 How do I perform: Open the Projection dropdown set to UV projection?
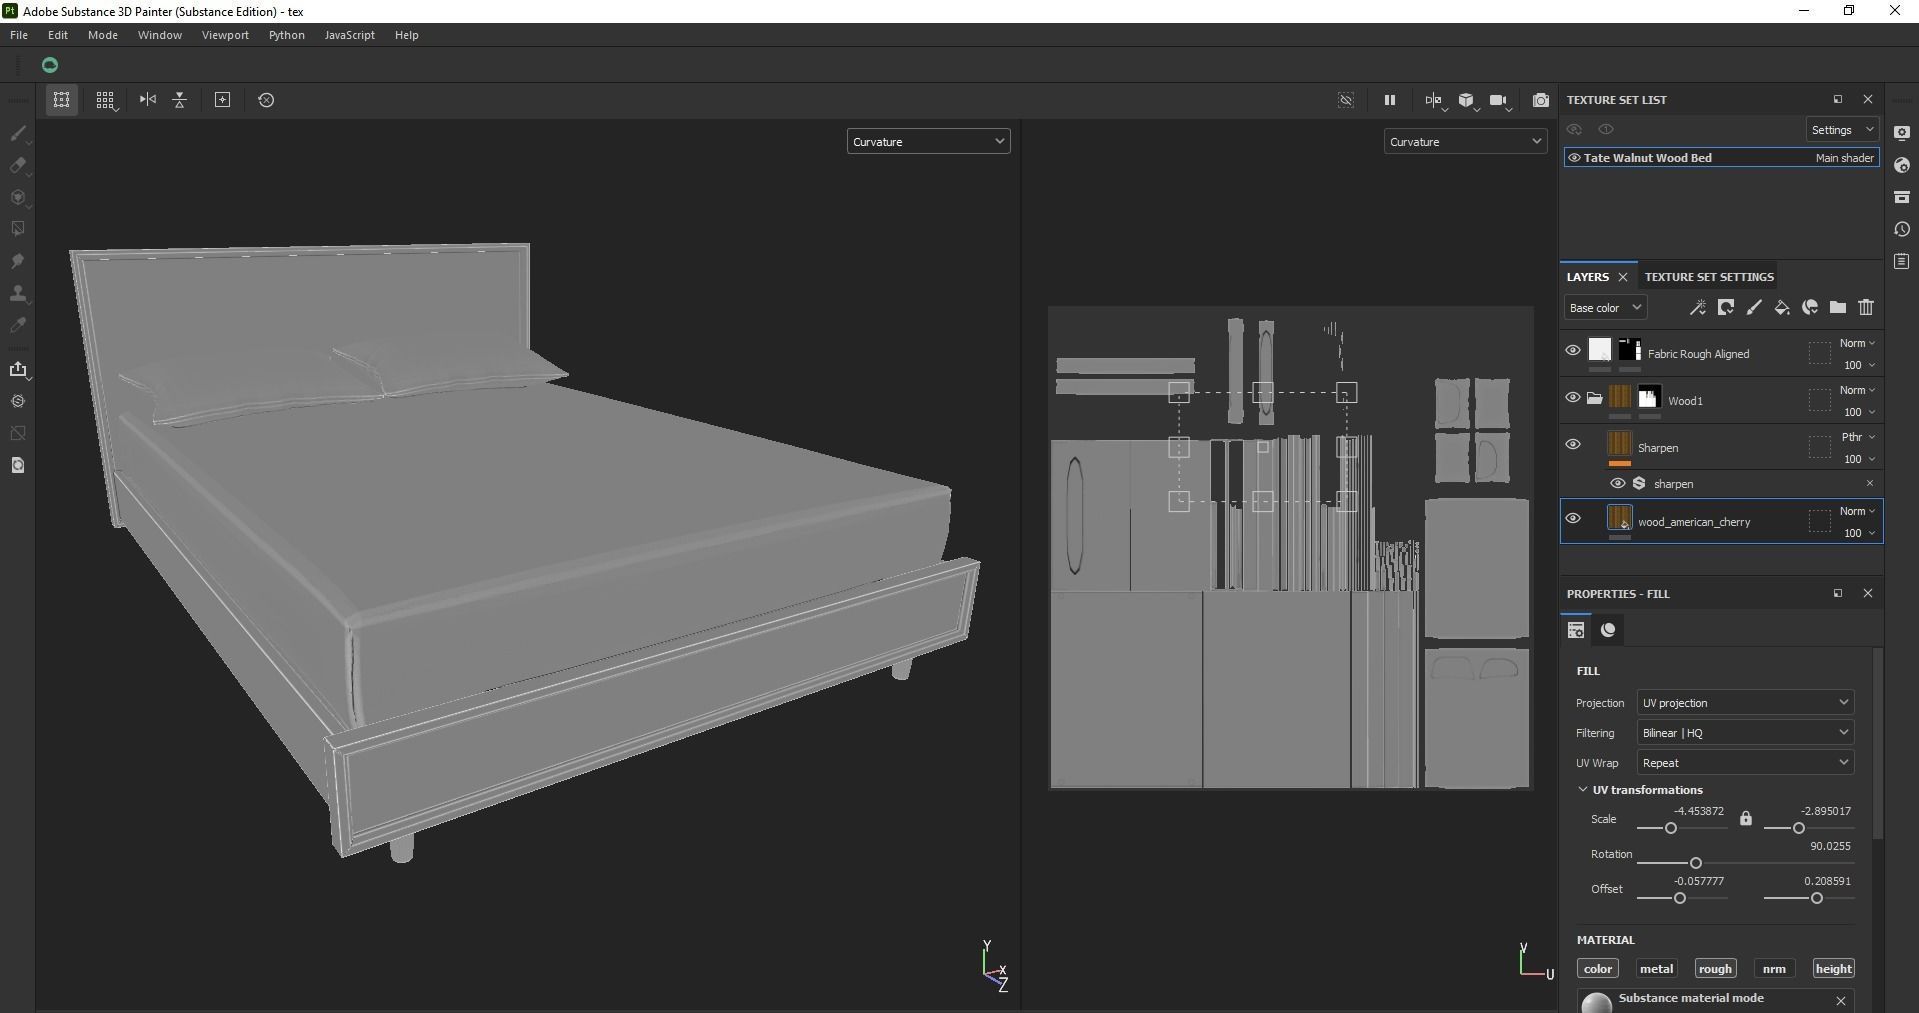[1745, 703]
